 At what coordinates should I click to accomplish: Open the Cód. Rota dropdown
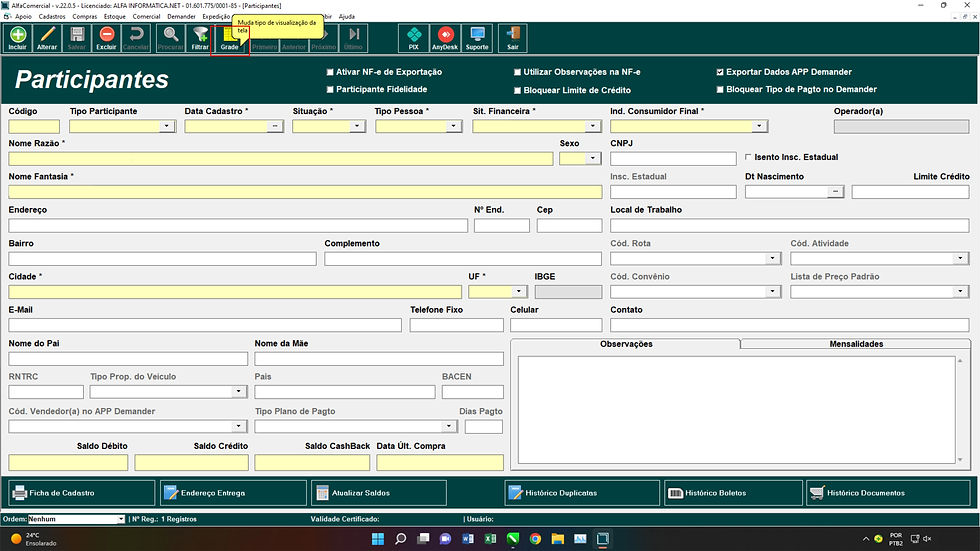coord(772,259)
